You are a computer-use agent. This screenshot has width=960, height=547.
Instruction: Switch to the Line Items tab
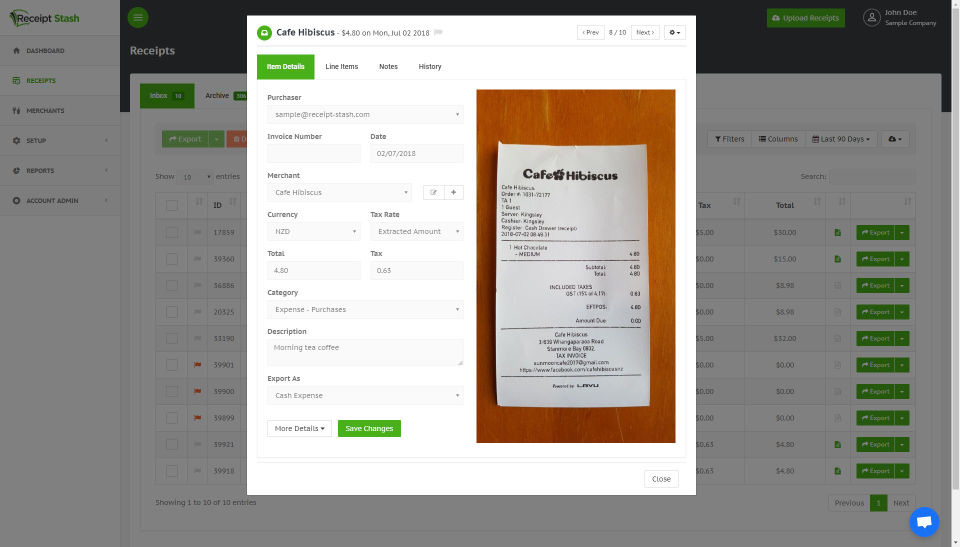click(342, 66)
